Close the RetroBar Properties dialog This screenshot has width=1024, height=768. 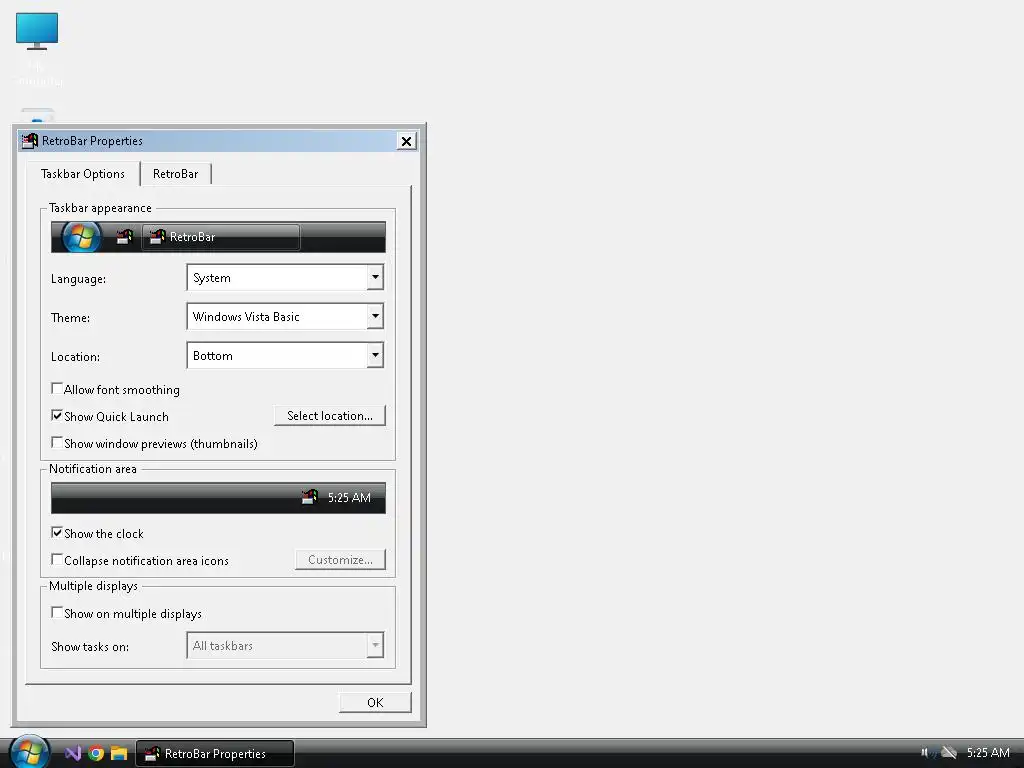[x=406, y=141]
